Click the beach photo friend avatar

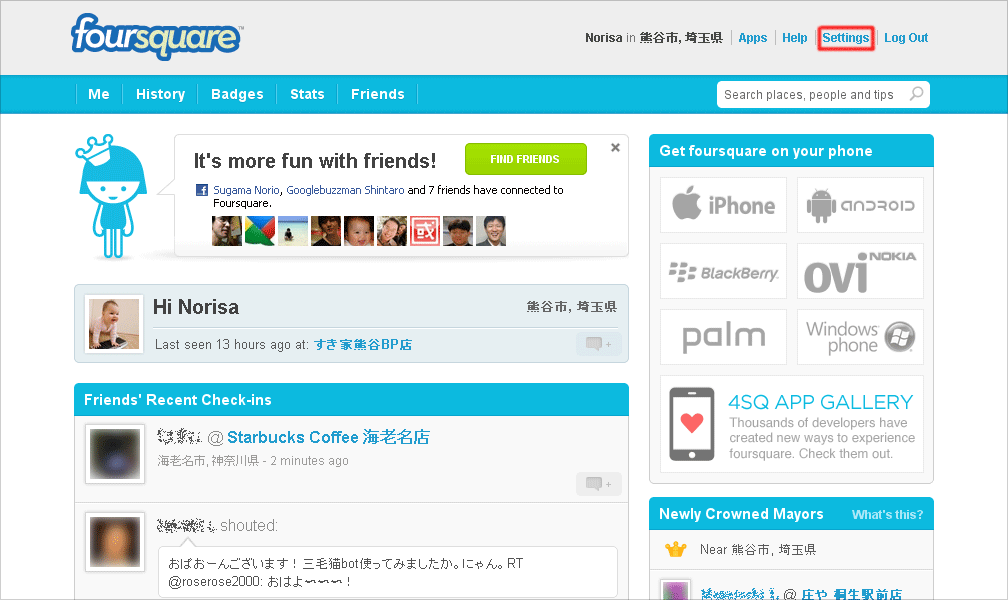pos(292,231)
